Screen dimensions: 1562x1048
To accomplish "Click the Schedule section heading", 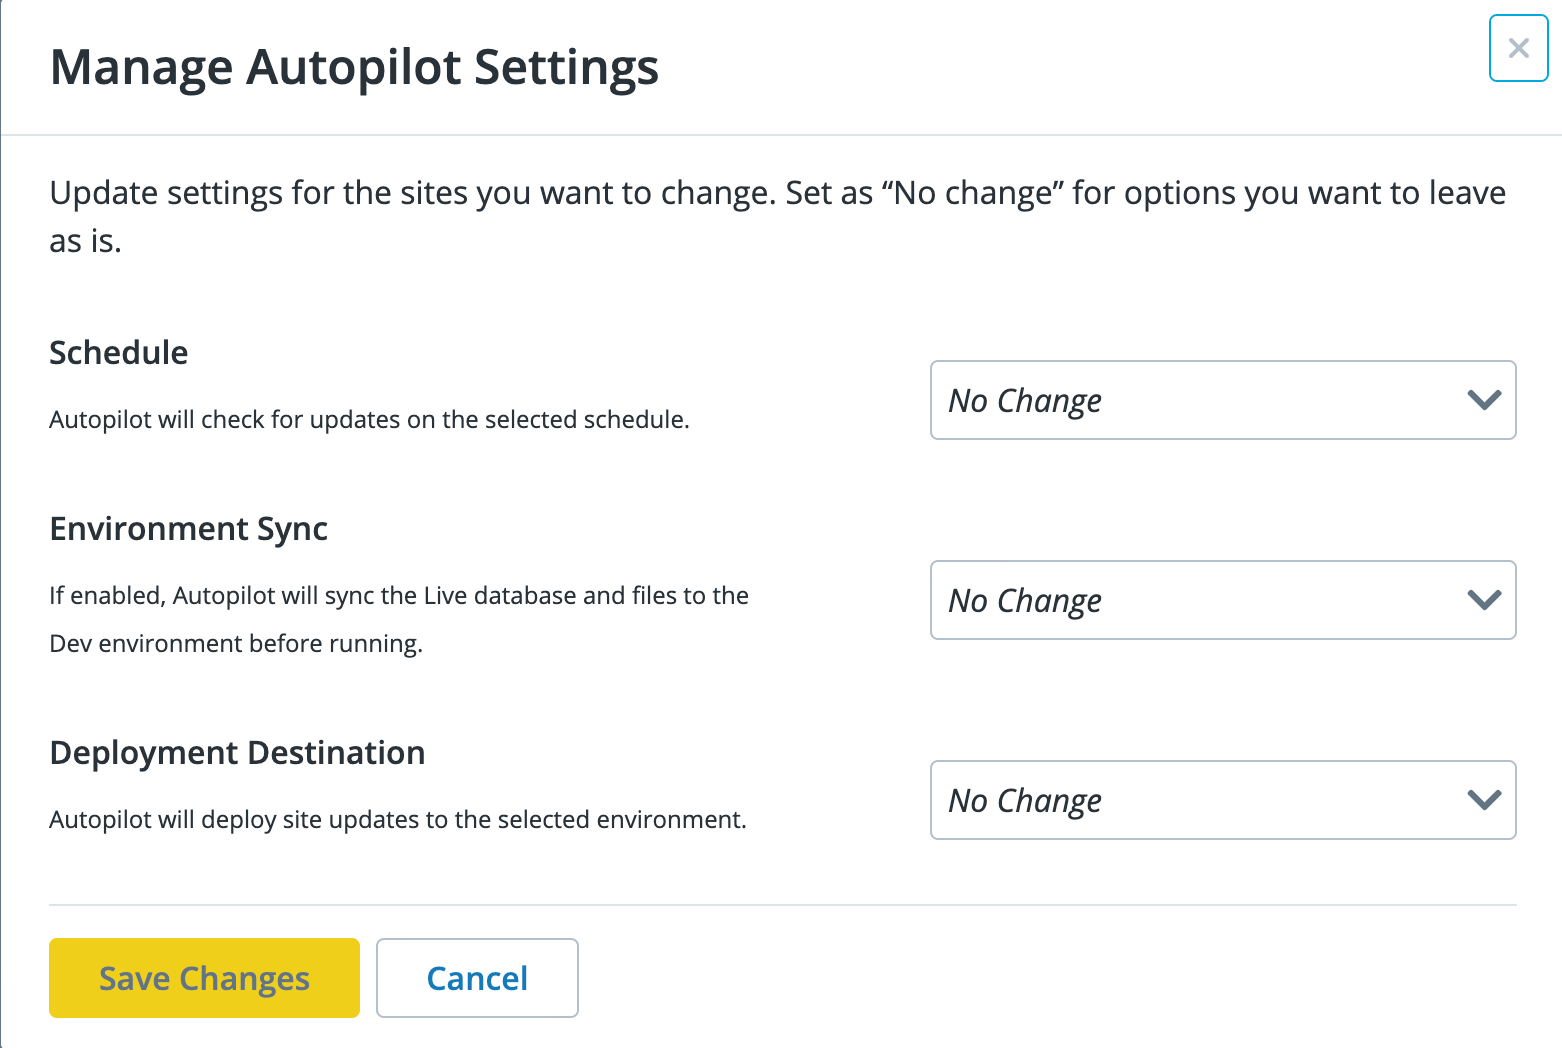I will pyautogui.click(x=119, y=353).
